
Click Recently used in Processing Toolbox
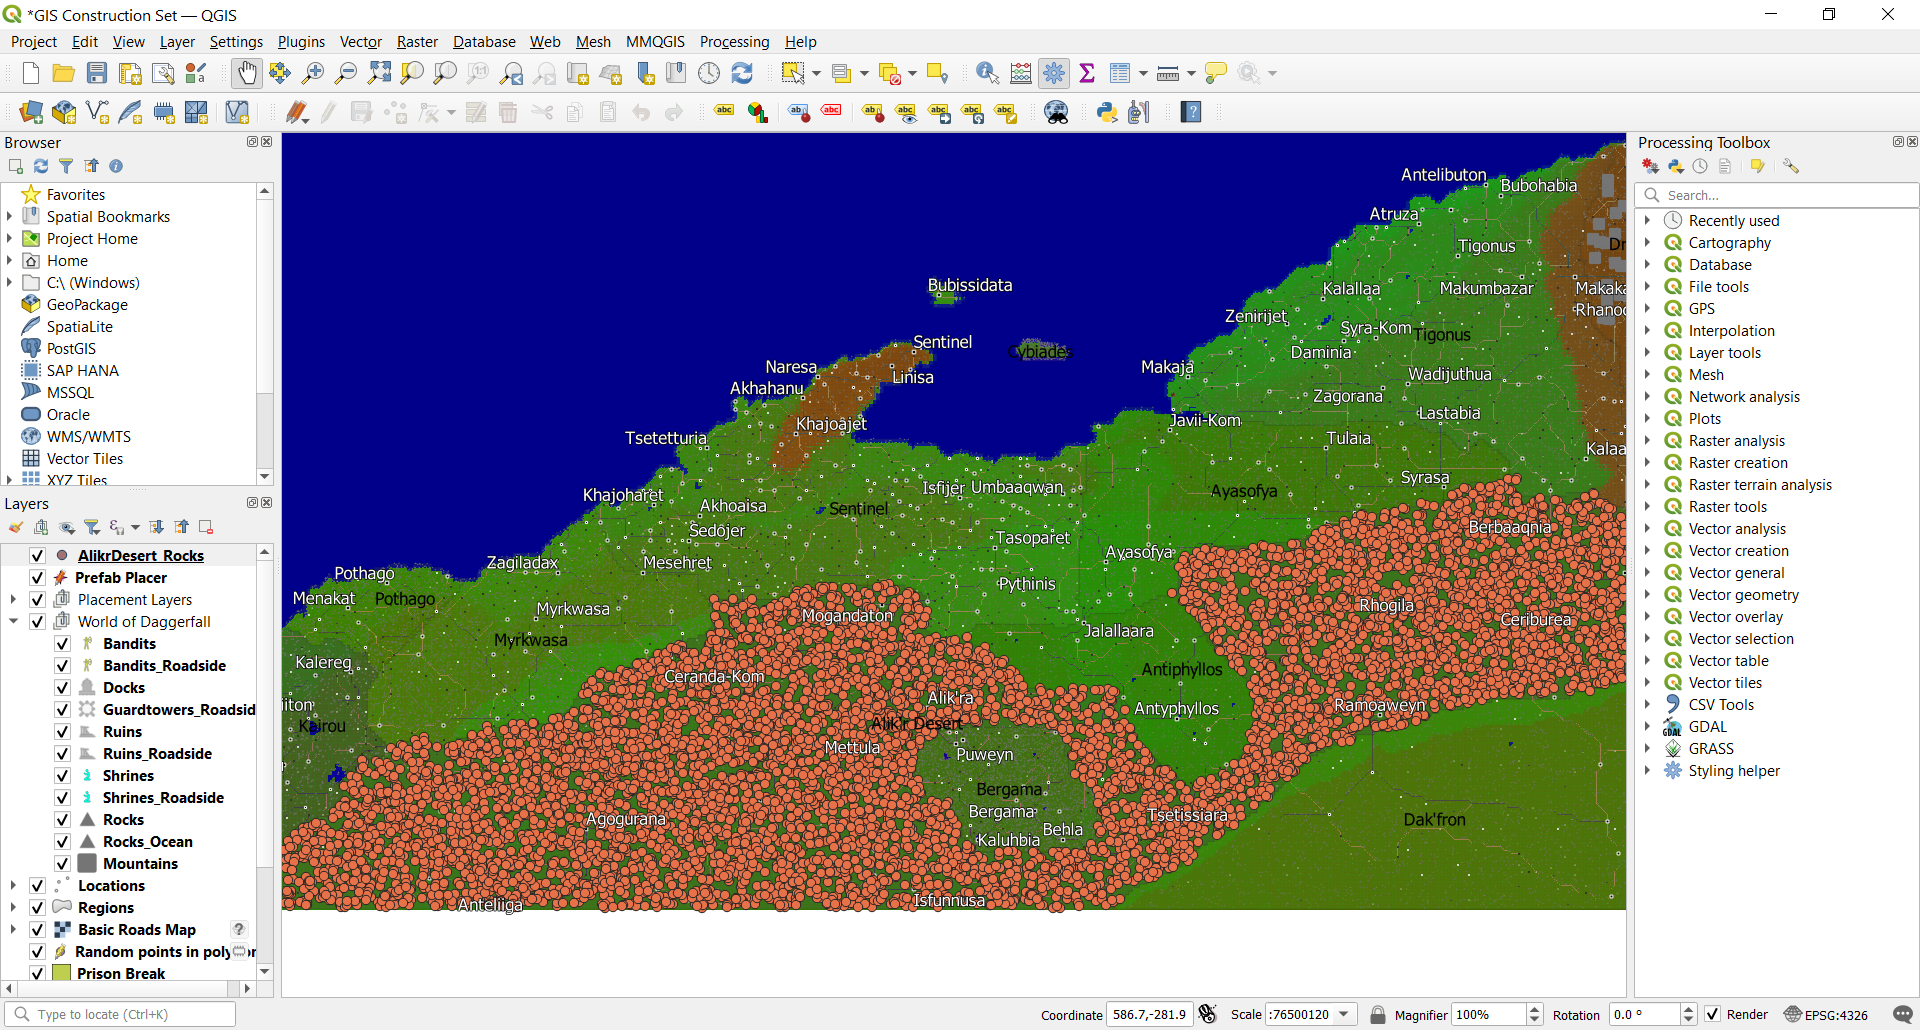click(x=1733, y=221)
